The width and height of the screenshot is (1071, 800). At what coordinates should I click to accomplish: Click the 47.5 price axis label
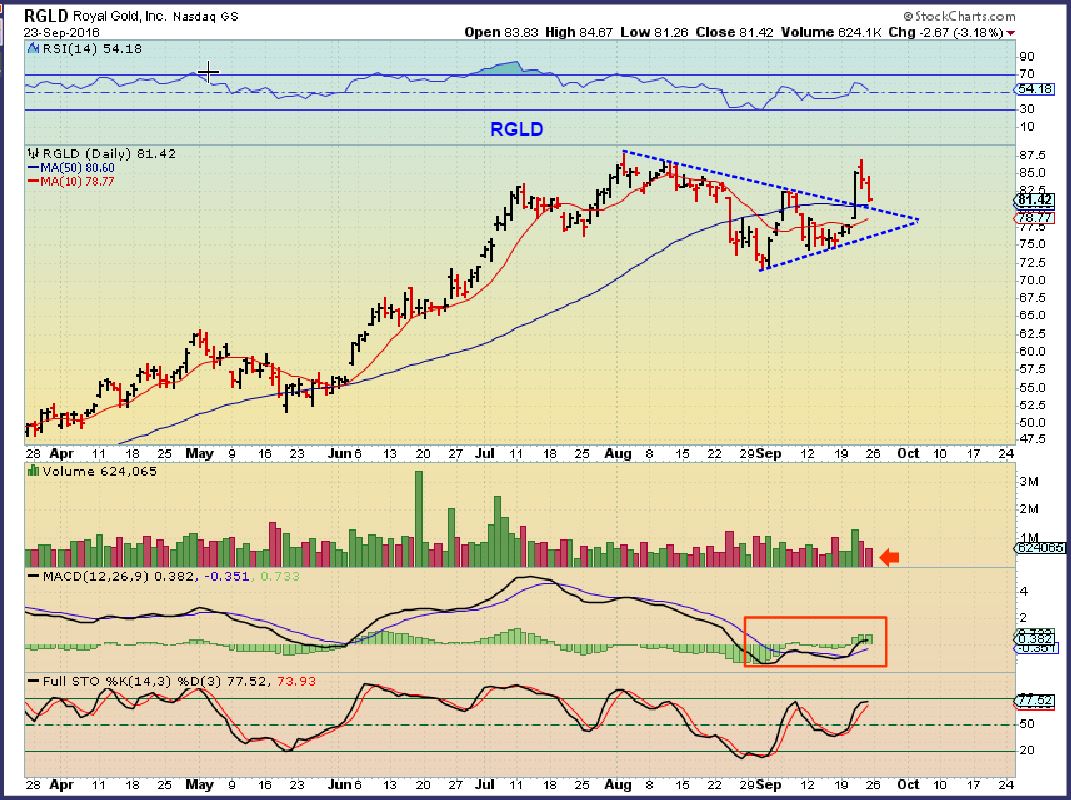(1032, 439)
